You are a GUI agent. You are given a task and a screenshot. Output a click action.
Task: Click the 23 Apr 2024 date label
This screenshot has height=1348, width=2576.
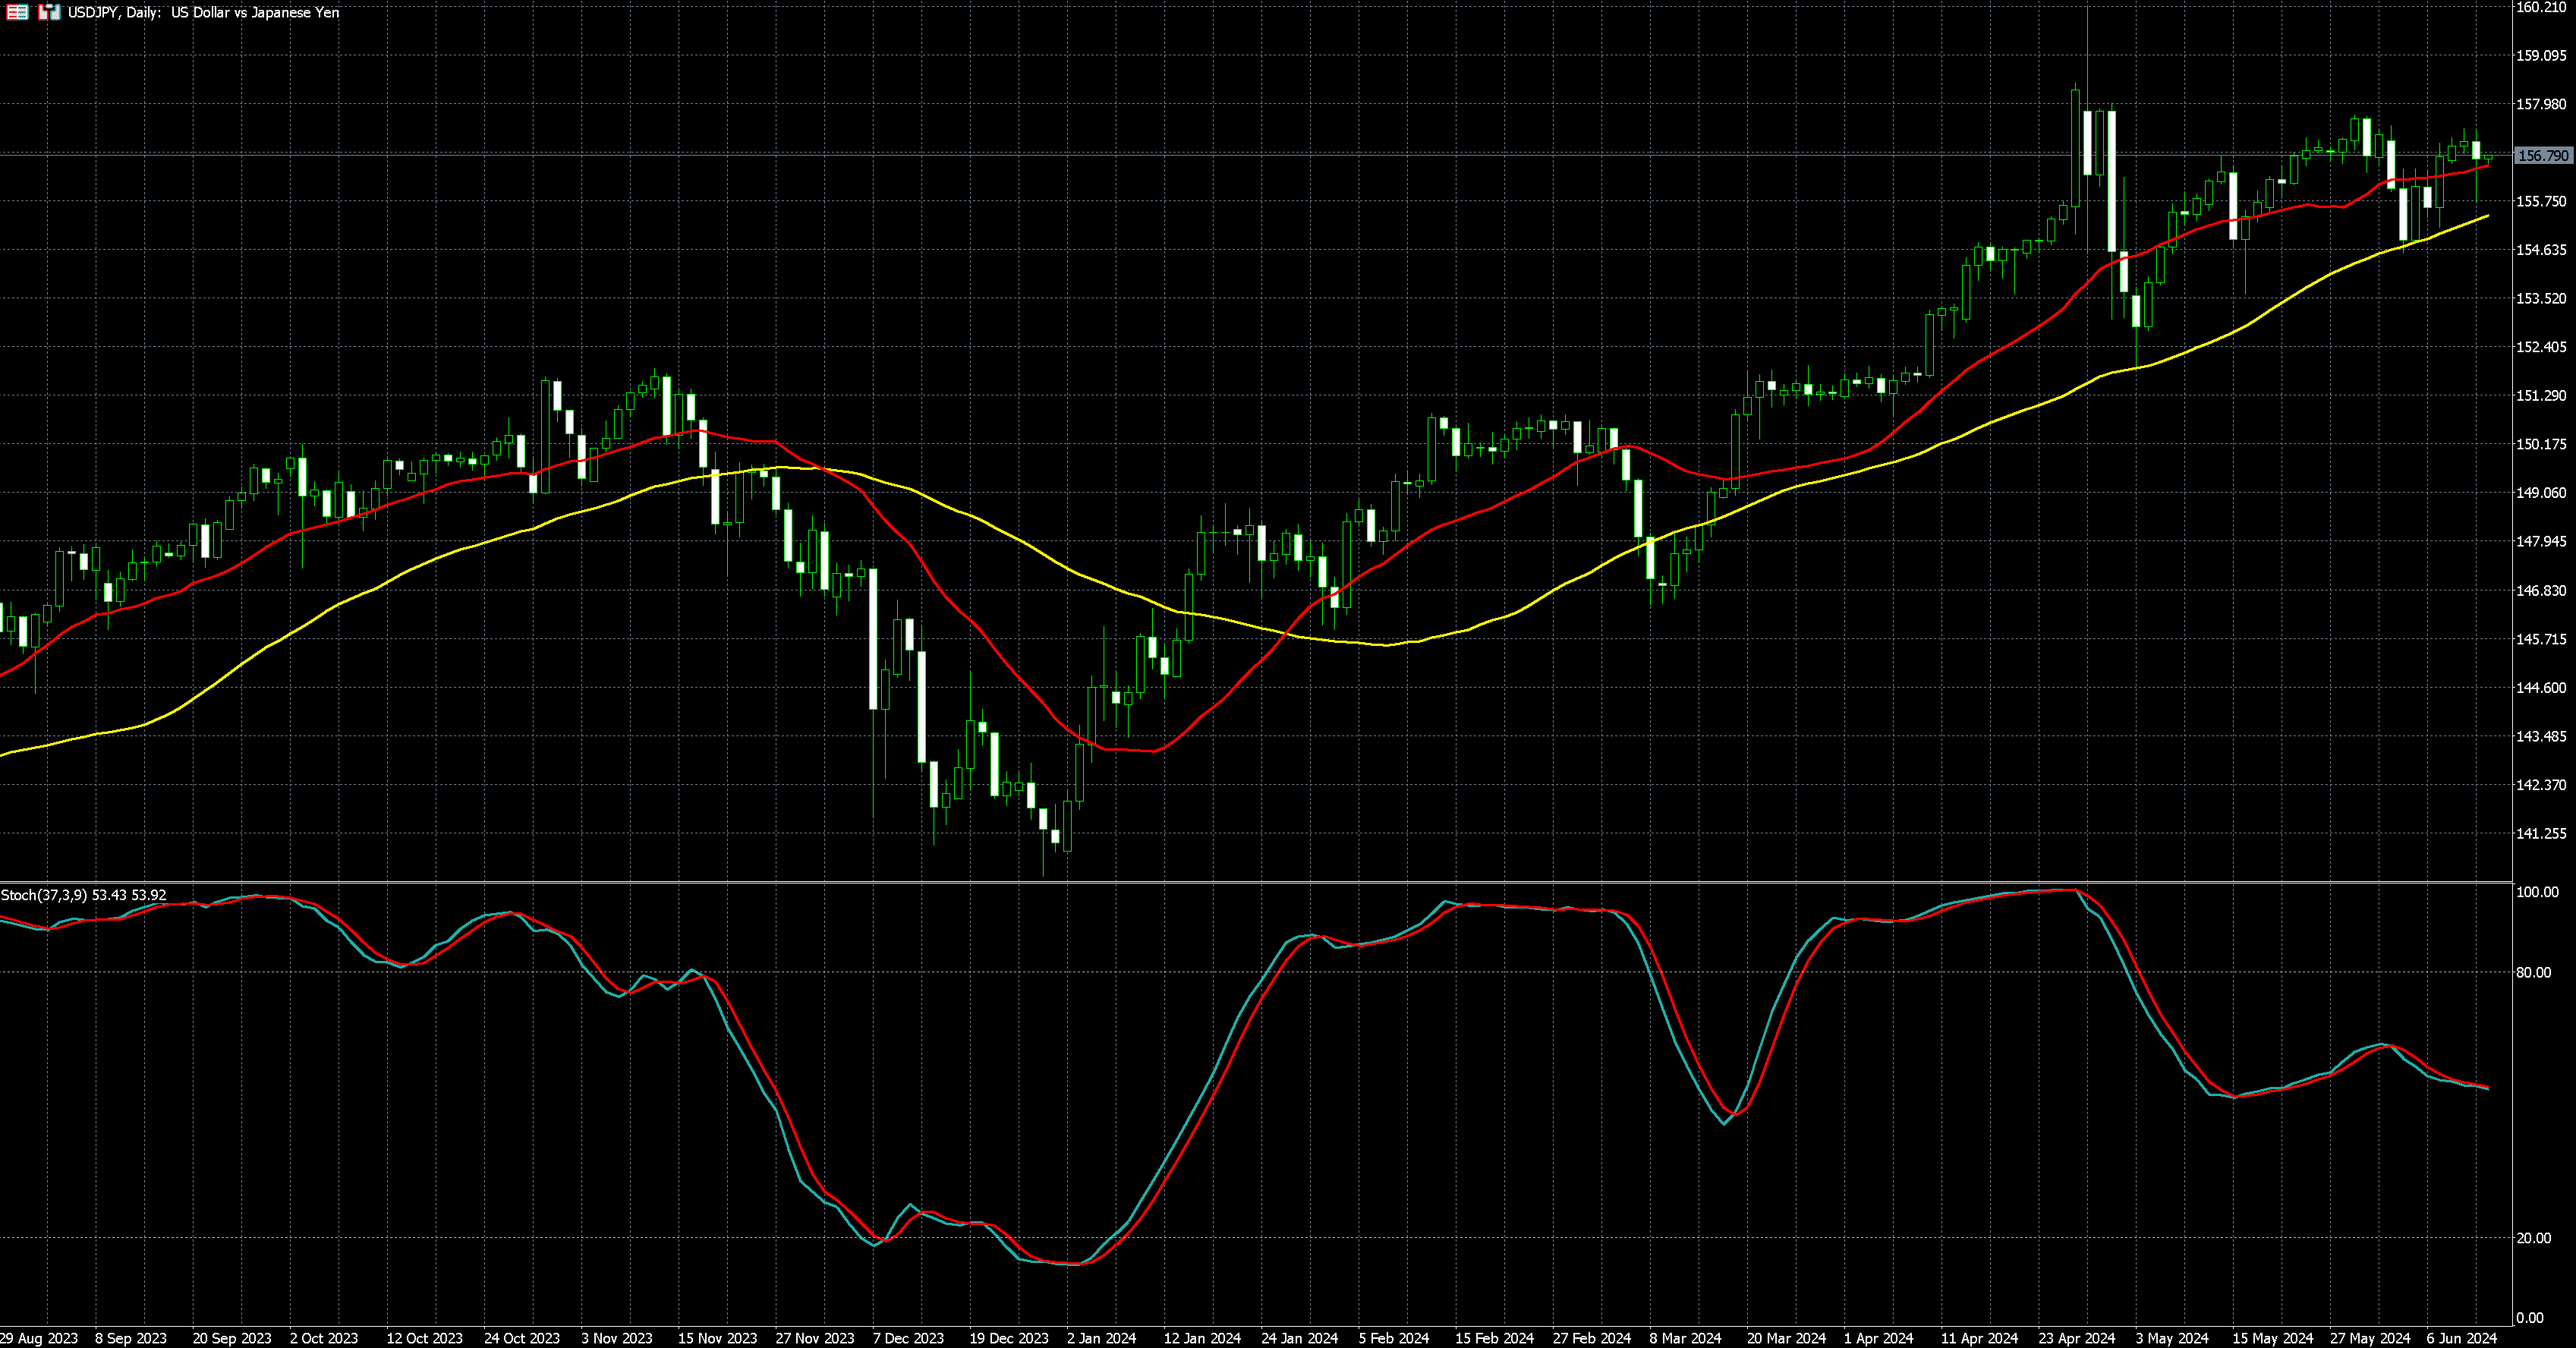[2077, 1338]
